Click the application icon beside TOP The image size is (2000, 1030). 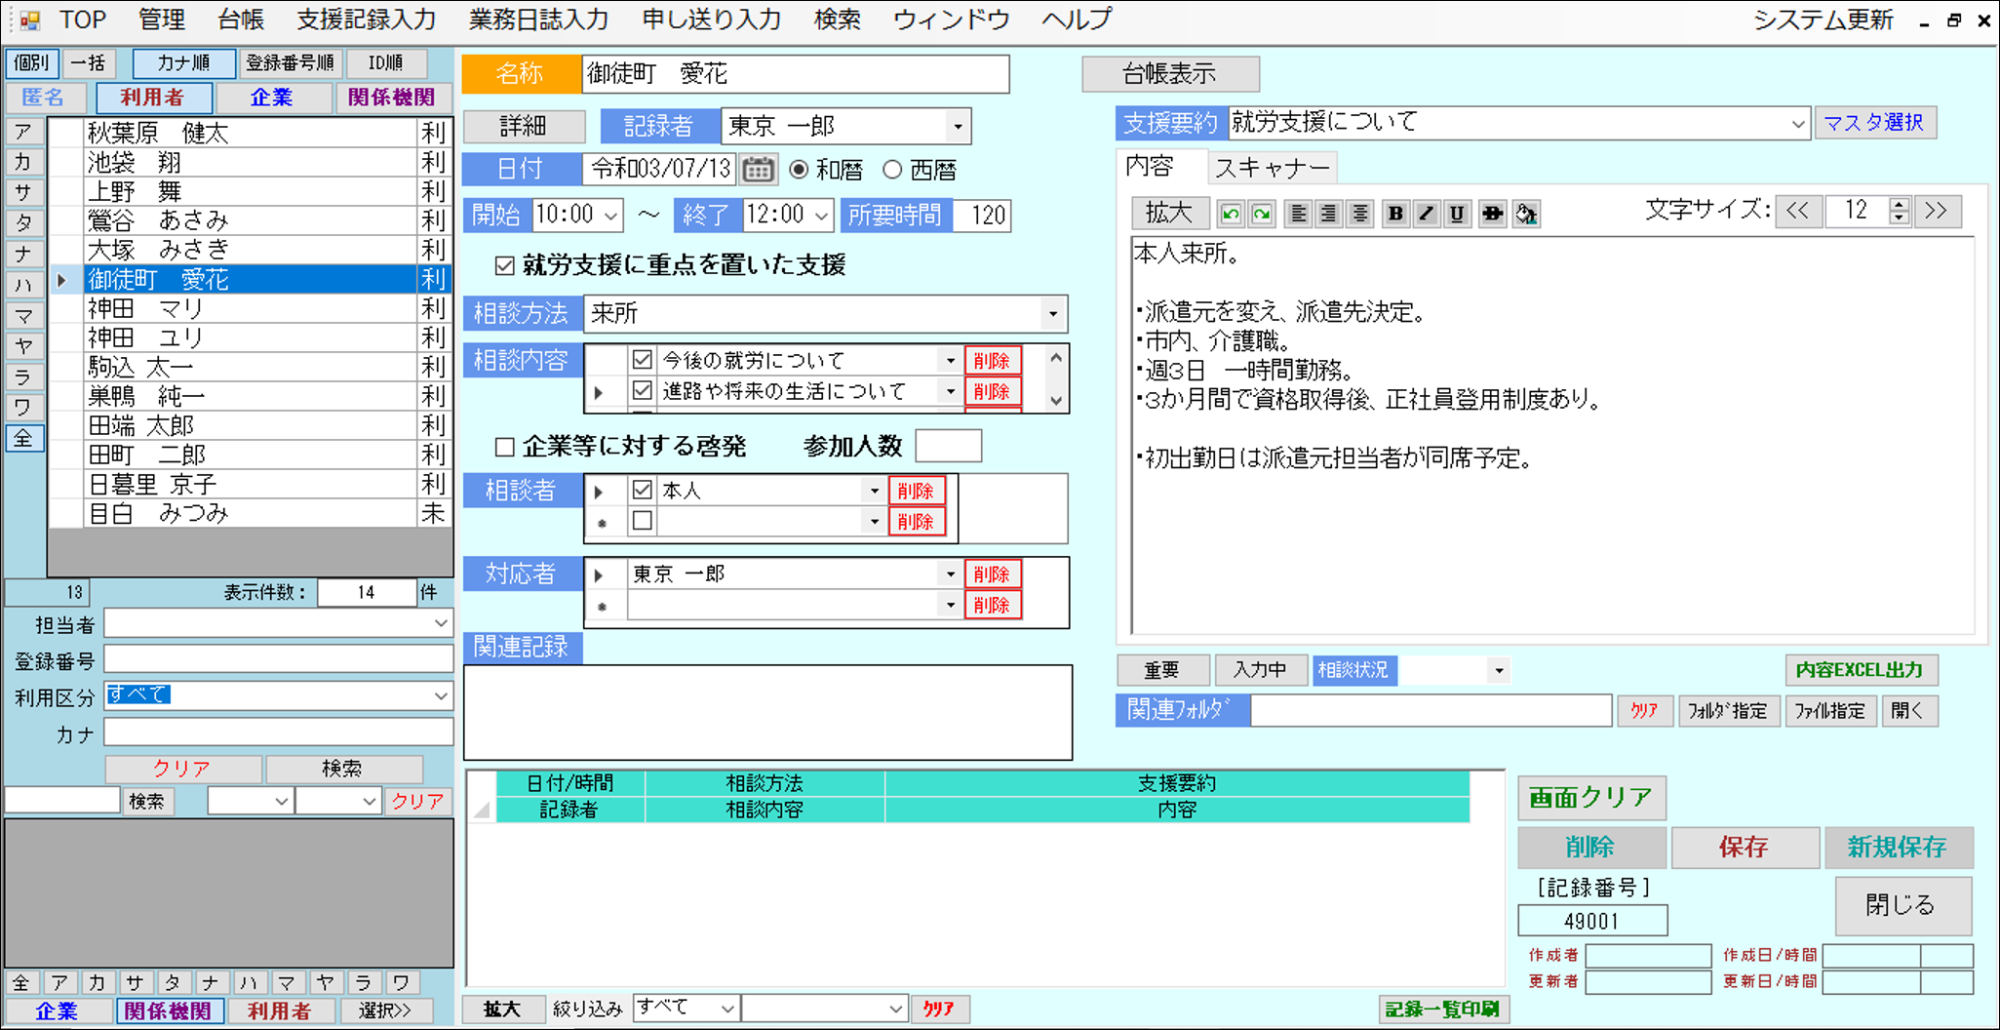[30, 20]
